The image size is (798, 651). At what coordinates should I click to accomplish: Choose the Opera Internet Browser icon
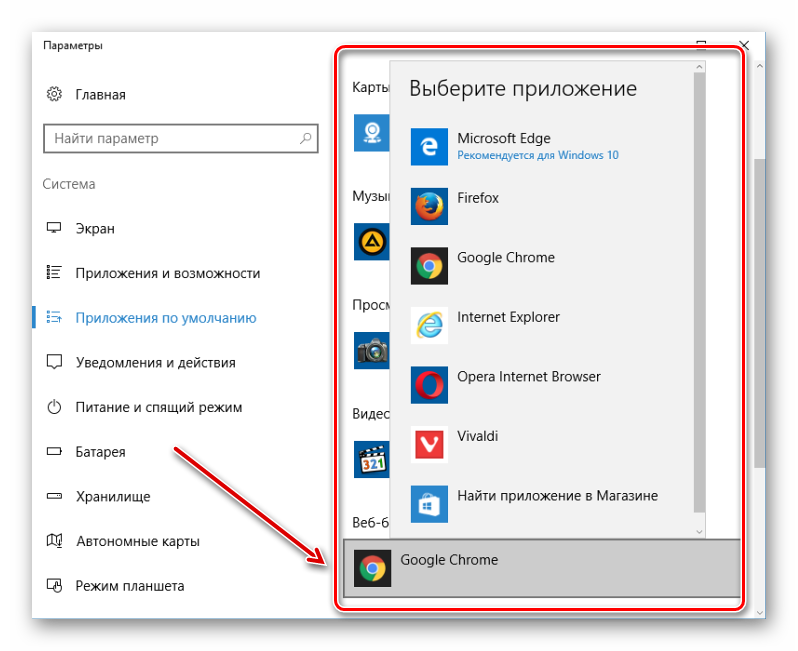(x=429, y=385)
